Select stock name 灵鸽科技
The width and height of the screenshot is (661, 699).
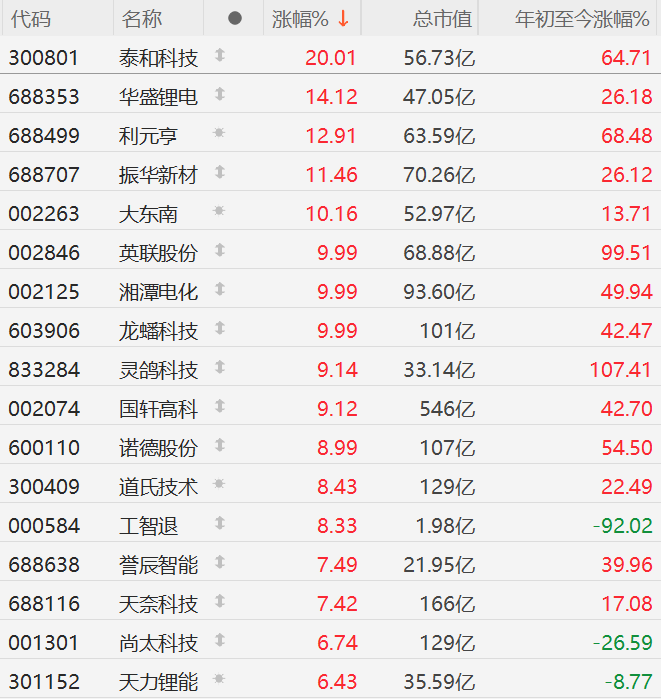pyautogui.click(x=158, y=370)
